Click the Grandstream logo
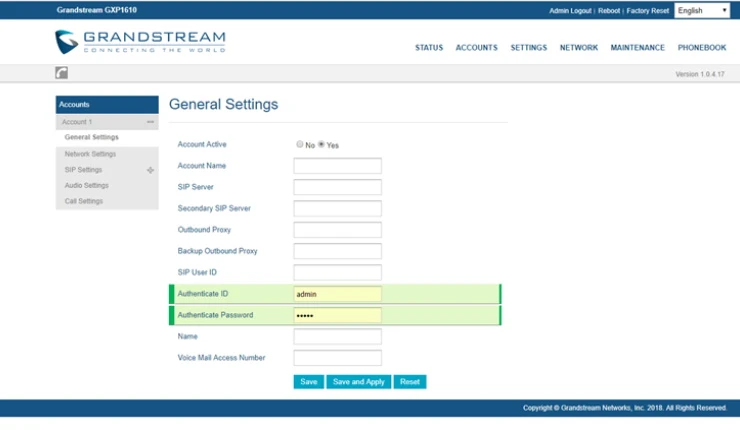This screenshot has width=740, height=430. click(x=140, y=42)
